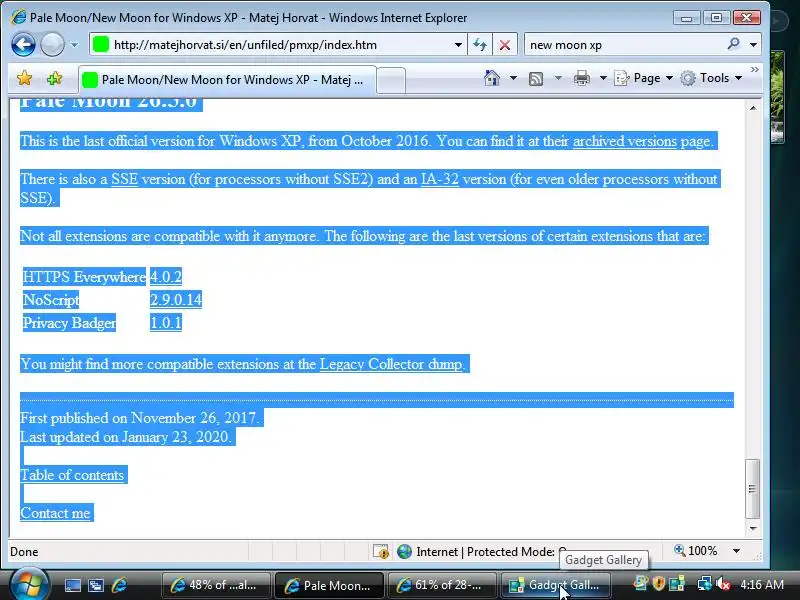Click the 4:16 AM clock
Image resolution: width=800 pixels, height=600 pixels.
click(x=762, y=584)
